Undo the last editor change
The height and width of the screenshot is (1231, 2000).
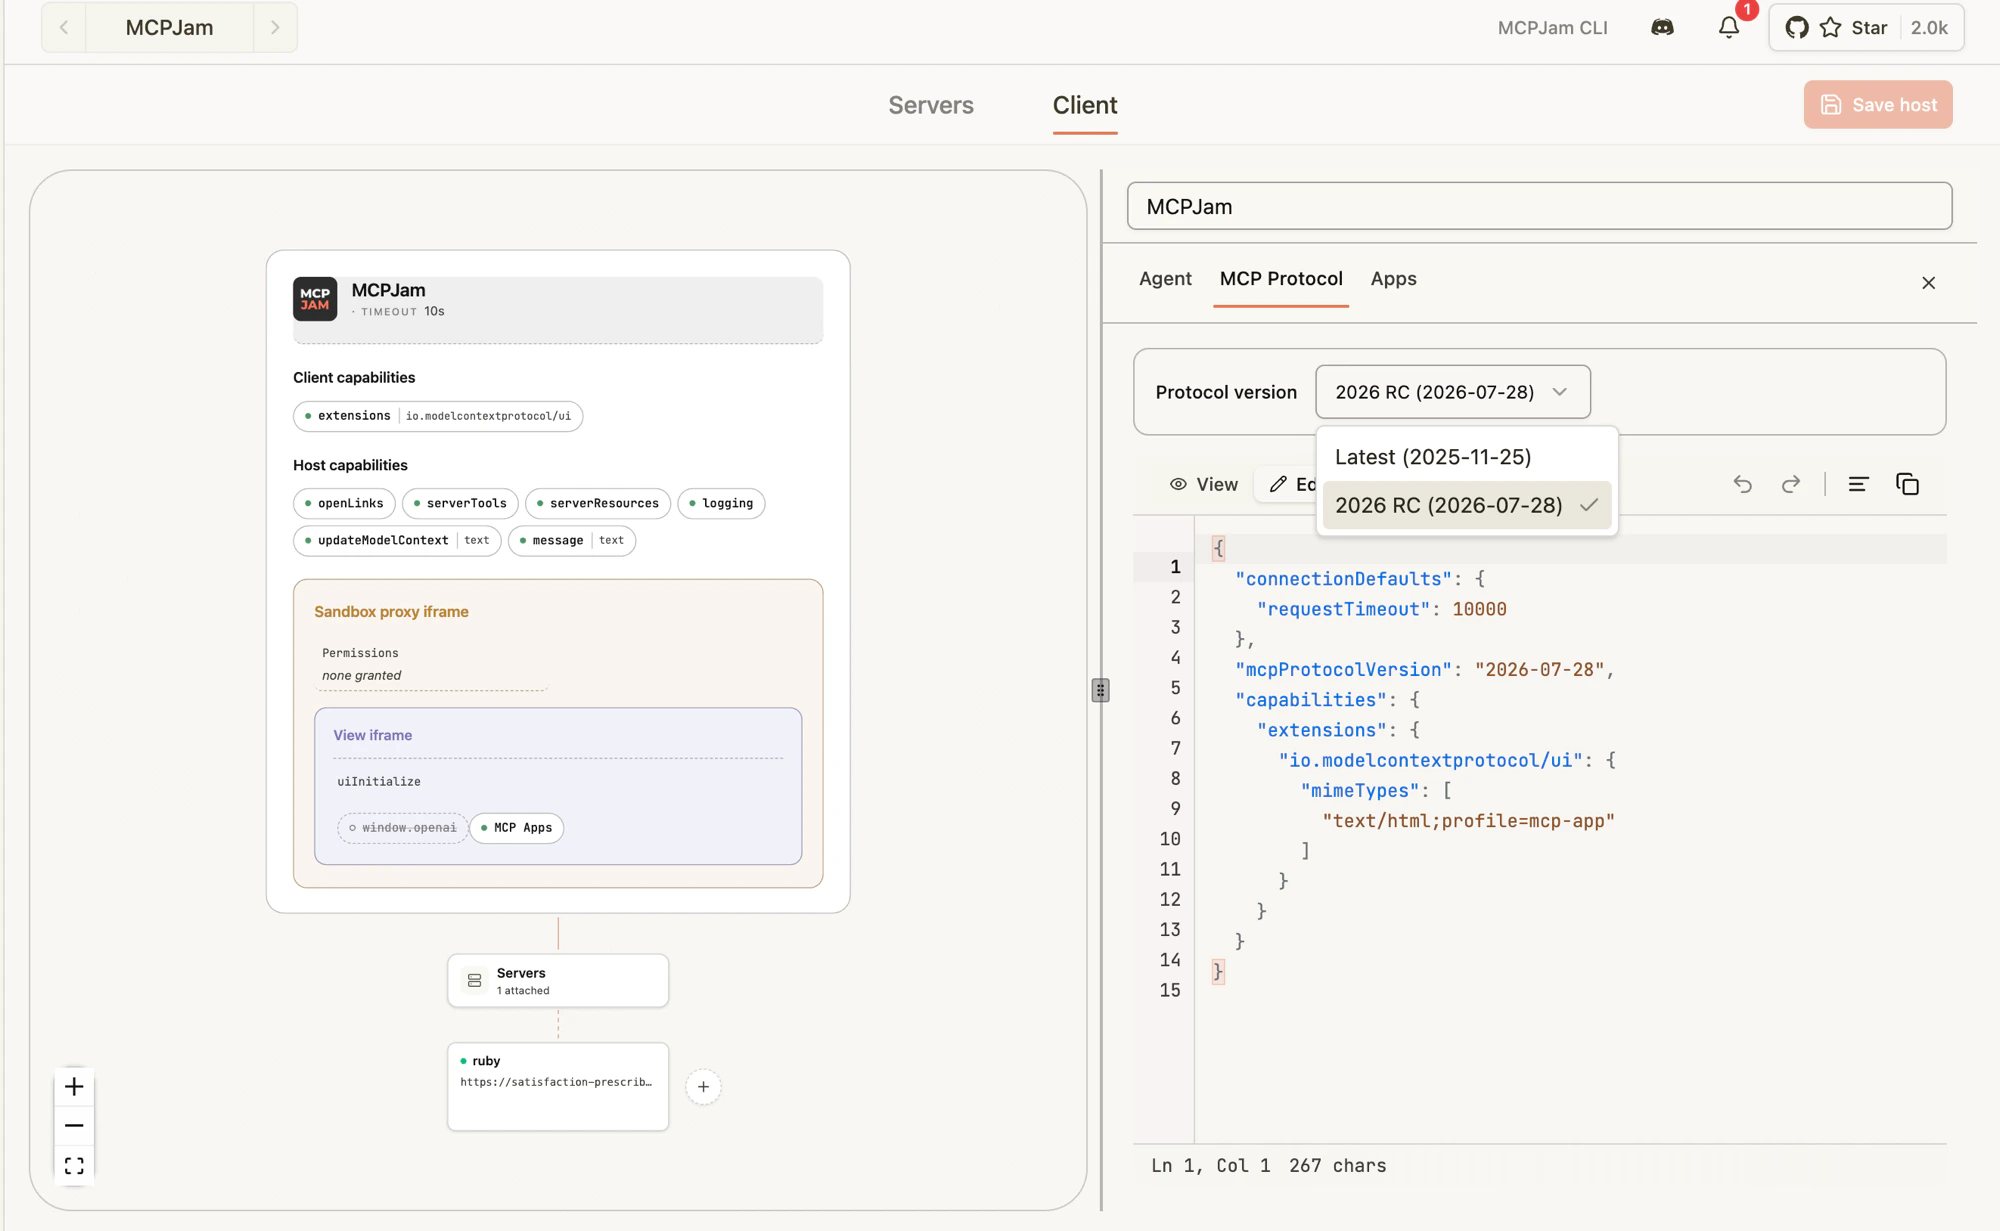pyautogui.click(x=1742, y=484)
